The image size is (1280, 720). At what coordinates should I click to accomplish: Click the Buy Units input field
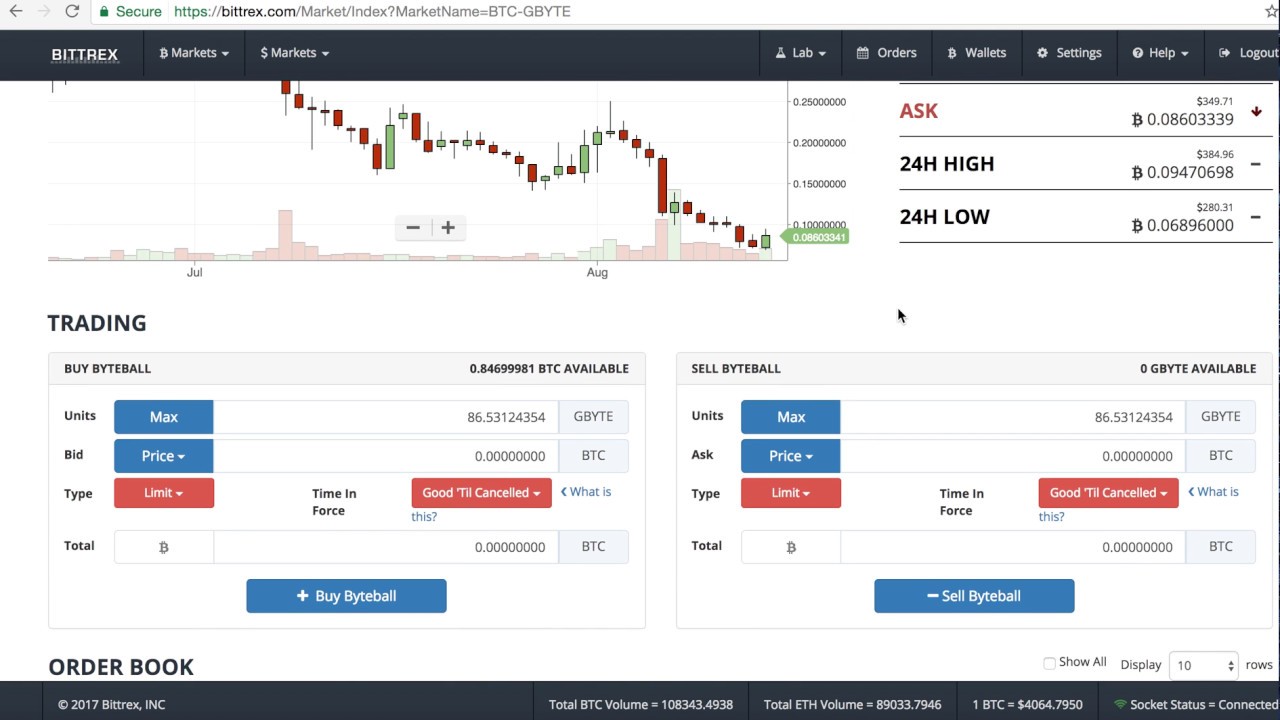[386, 417]
